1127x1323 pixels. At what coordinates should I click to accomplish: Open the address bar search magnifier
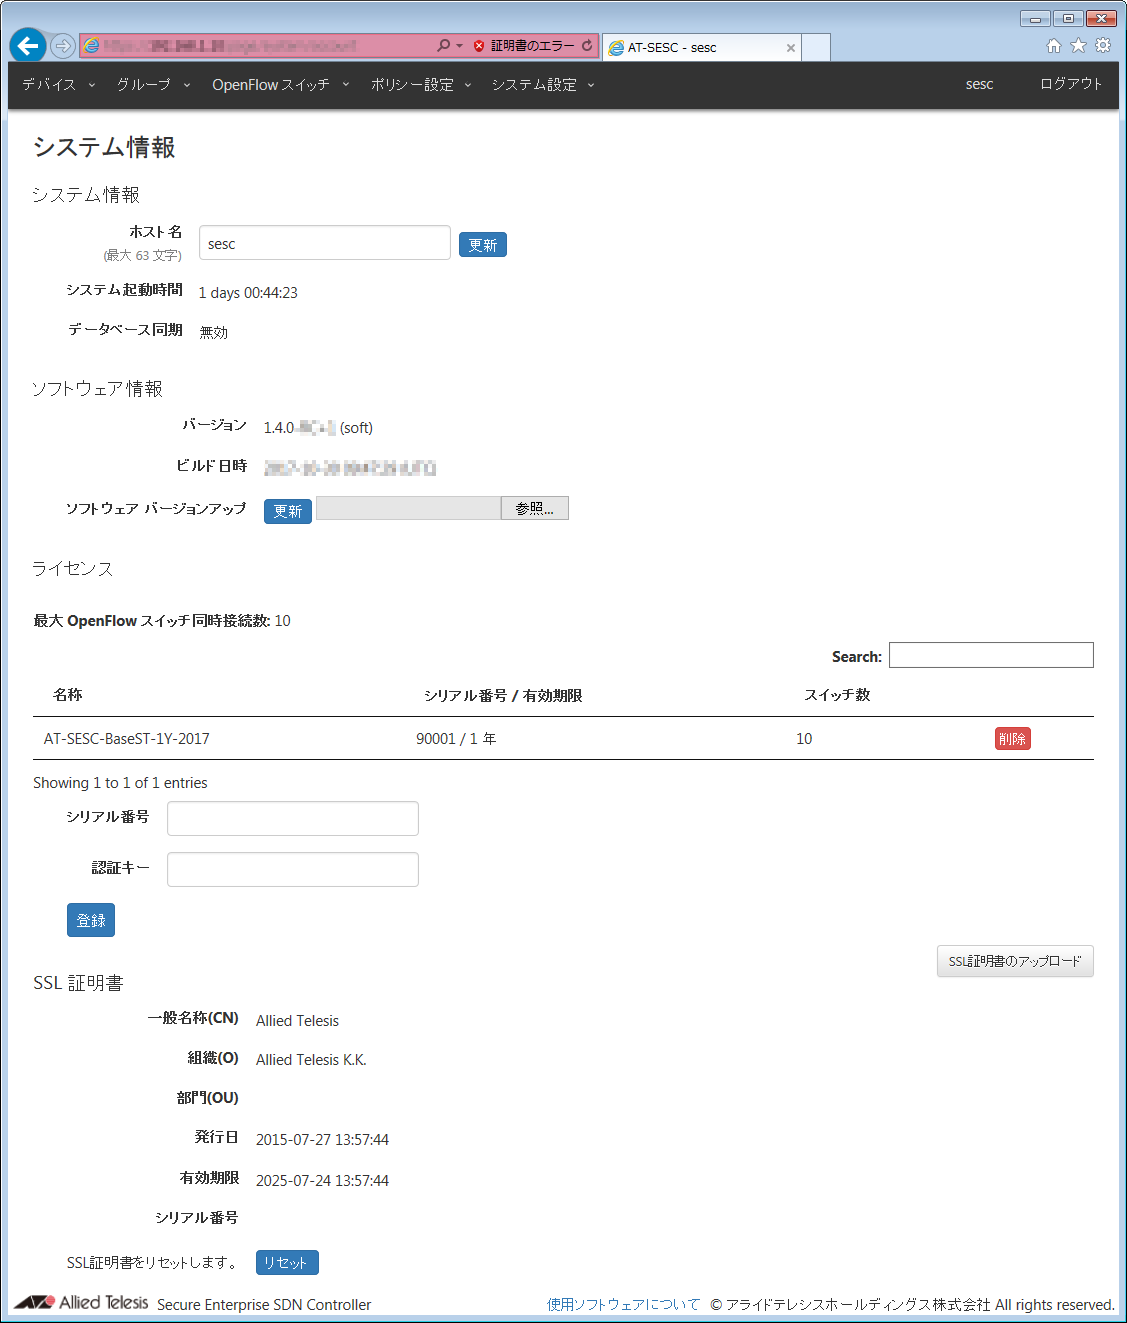[443, 46]
